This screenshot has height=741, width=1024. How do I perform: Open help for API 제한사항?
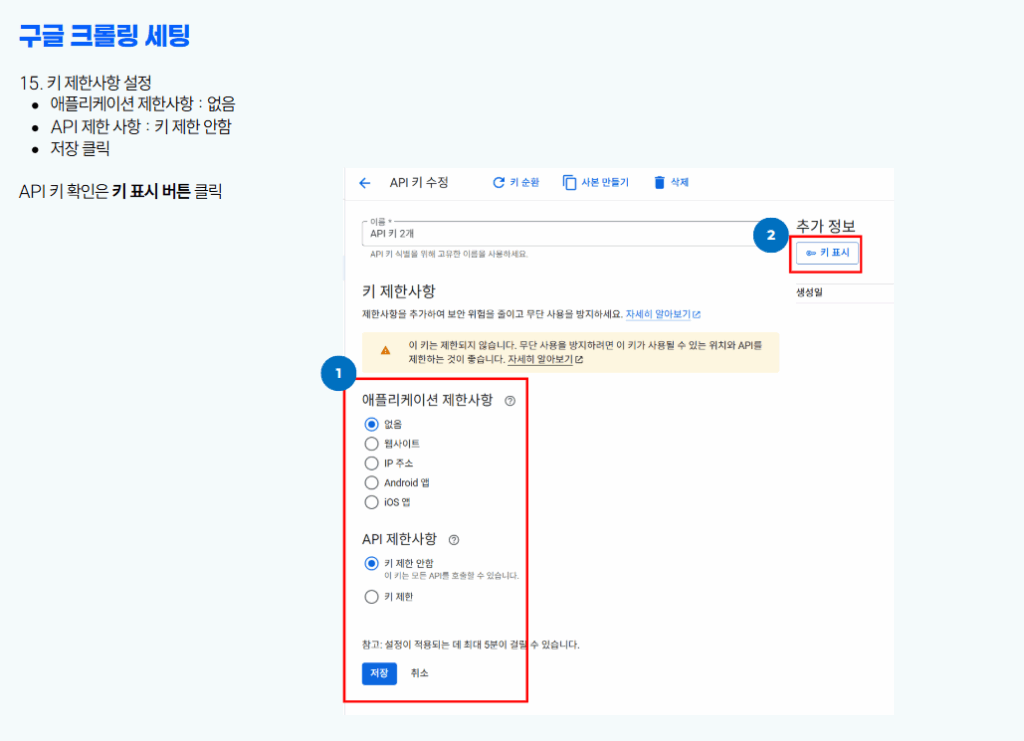click(454, 540)
